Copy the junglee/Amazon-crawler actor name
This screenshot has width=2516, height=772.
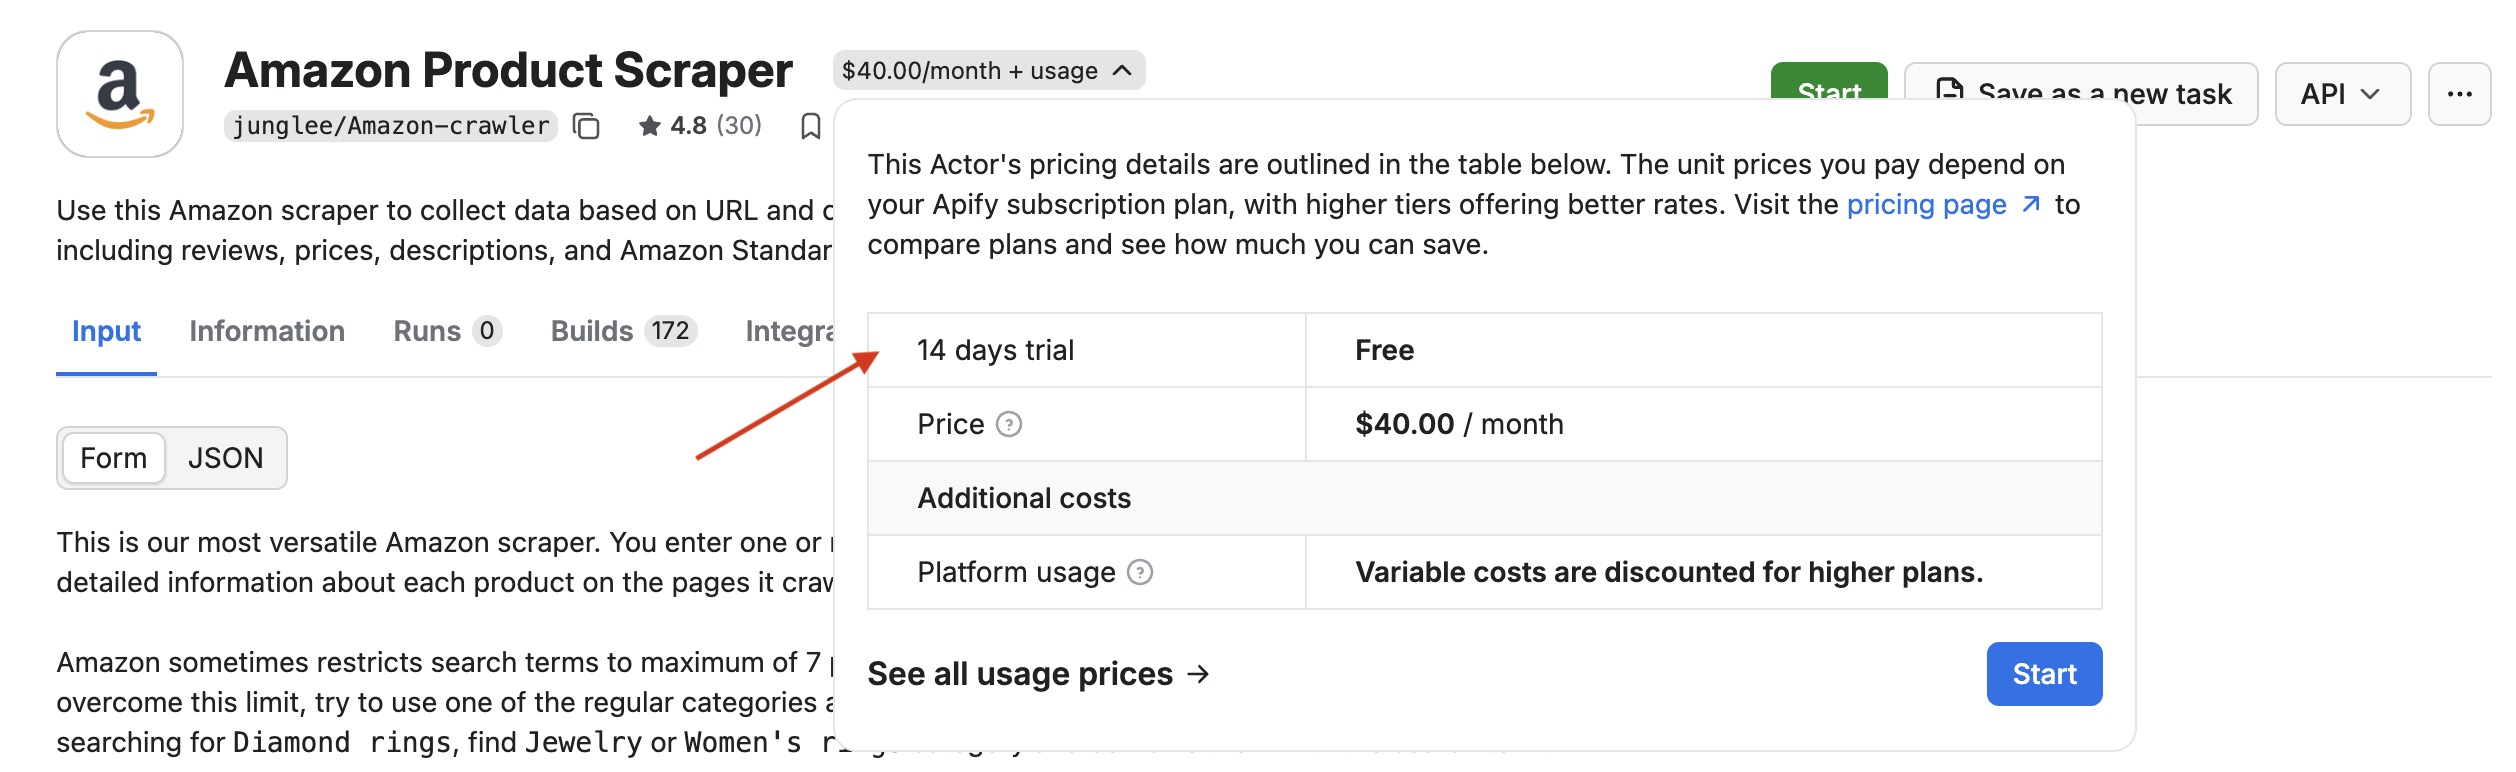click(x=586, y=126)
